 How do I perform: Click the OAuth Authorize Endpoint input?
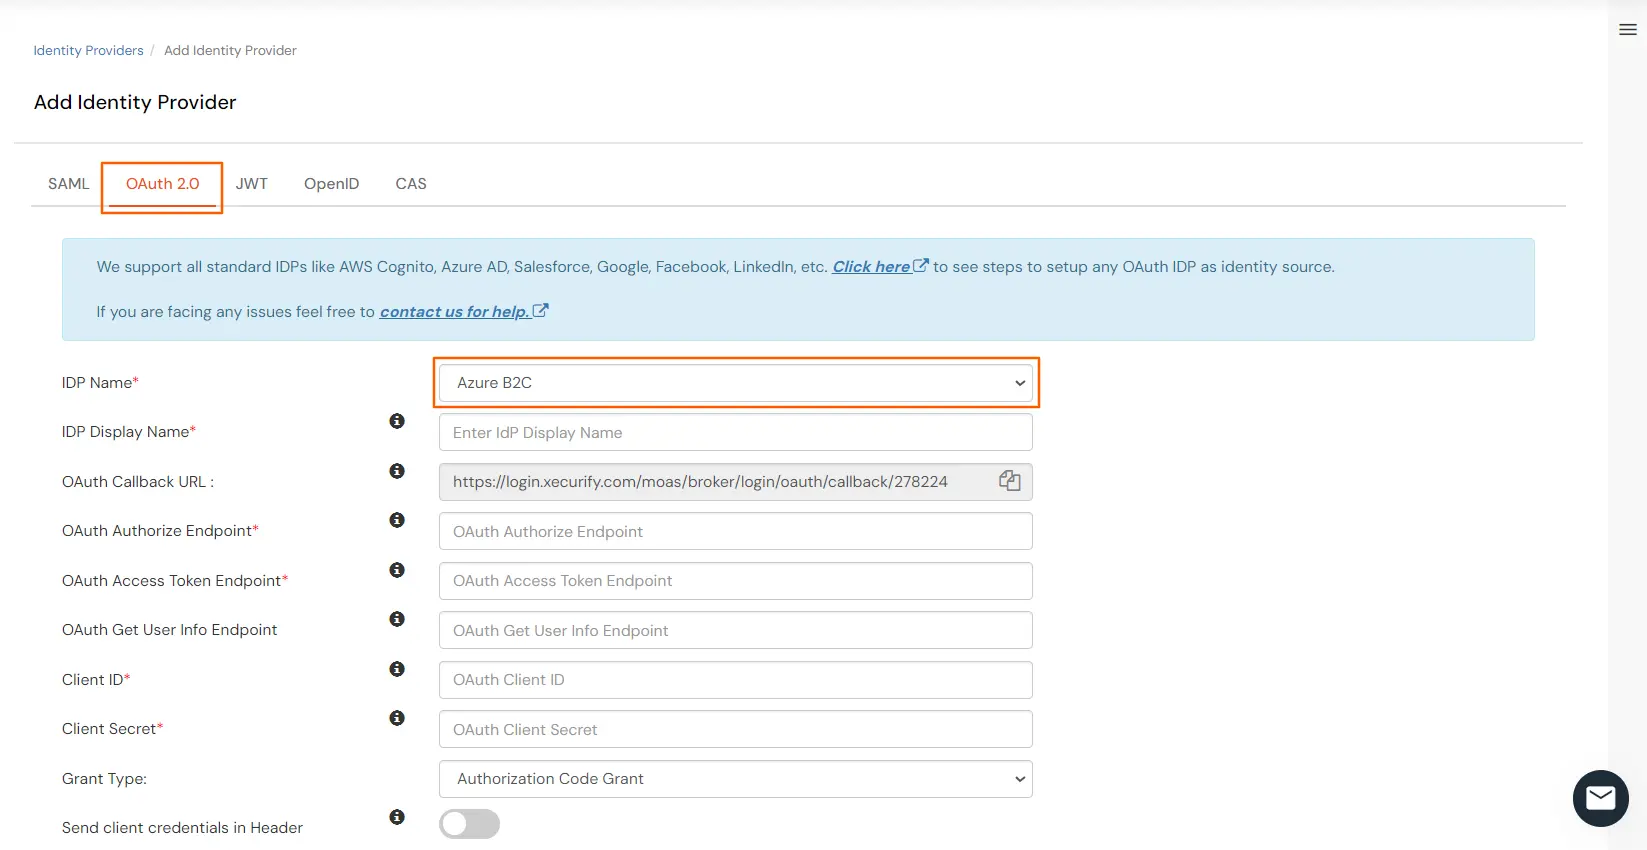click(736, 531)
